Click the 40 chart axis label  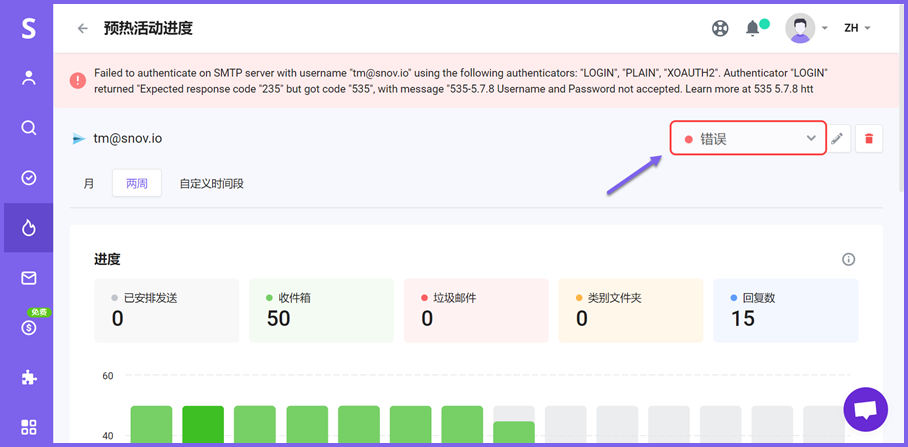pos(108,435)
